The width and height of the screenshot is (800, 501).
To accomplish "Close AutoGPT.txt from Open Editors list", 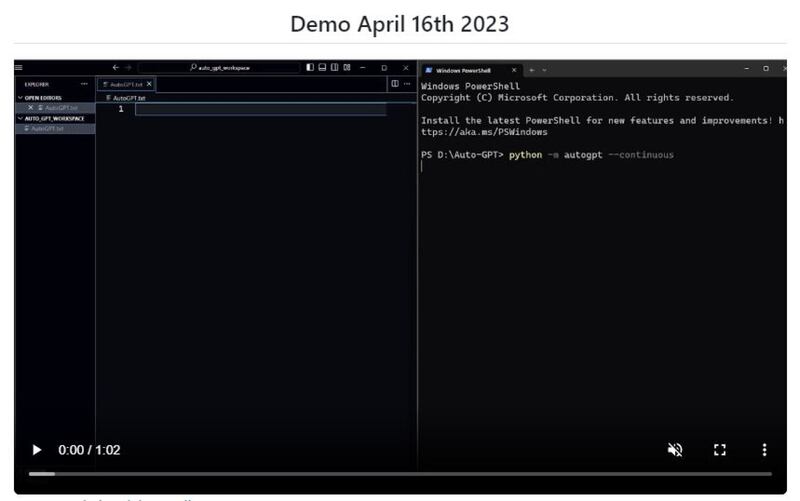I will (30, 108).
